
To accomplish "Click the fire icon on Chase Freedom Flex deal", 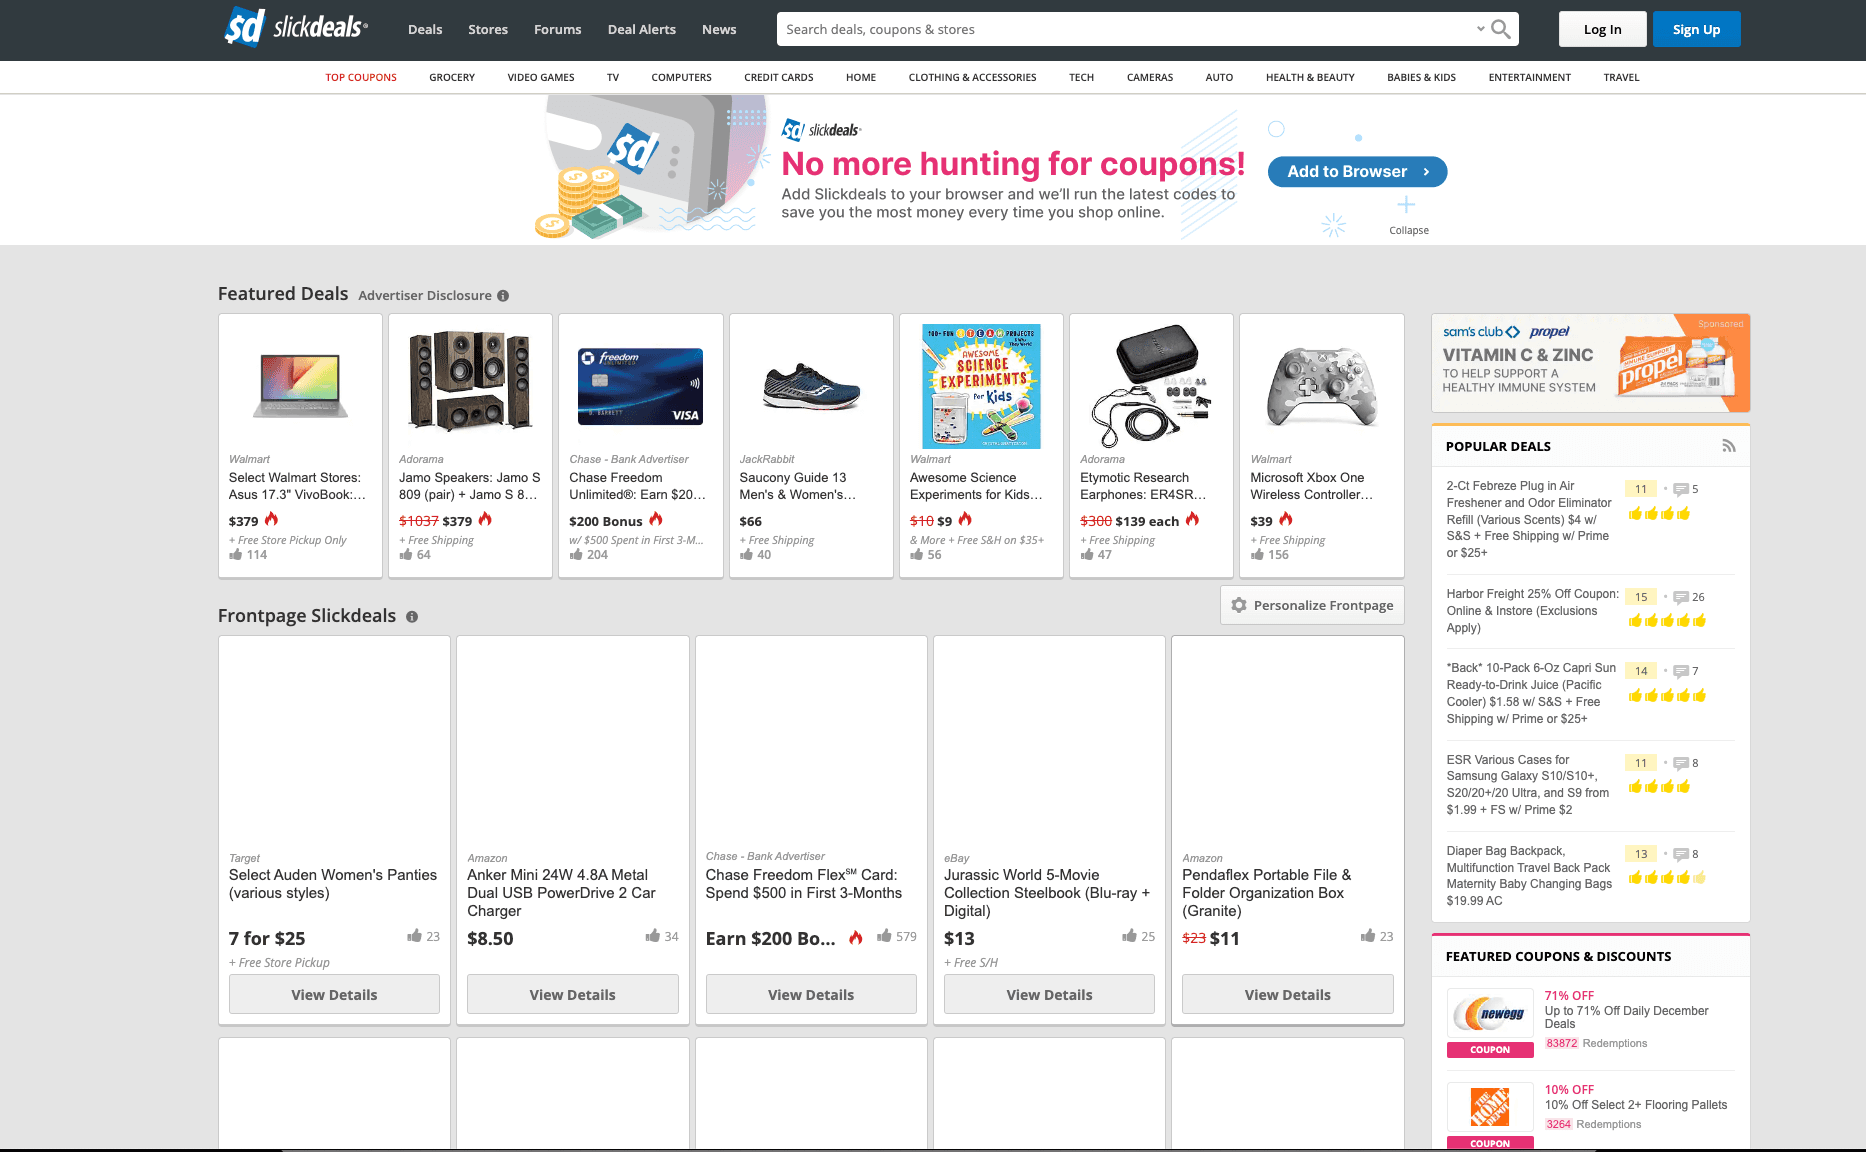I will [856, 937].
